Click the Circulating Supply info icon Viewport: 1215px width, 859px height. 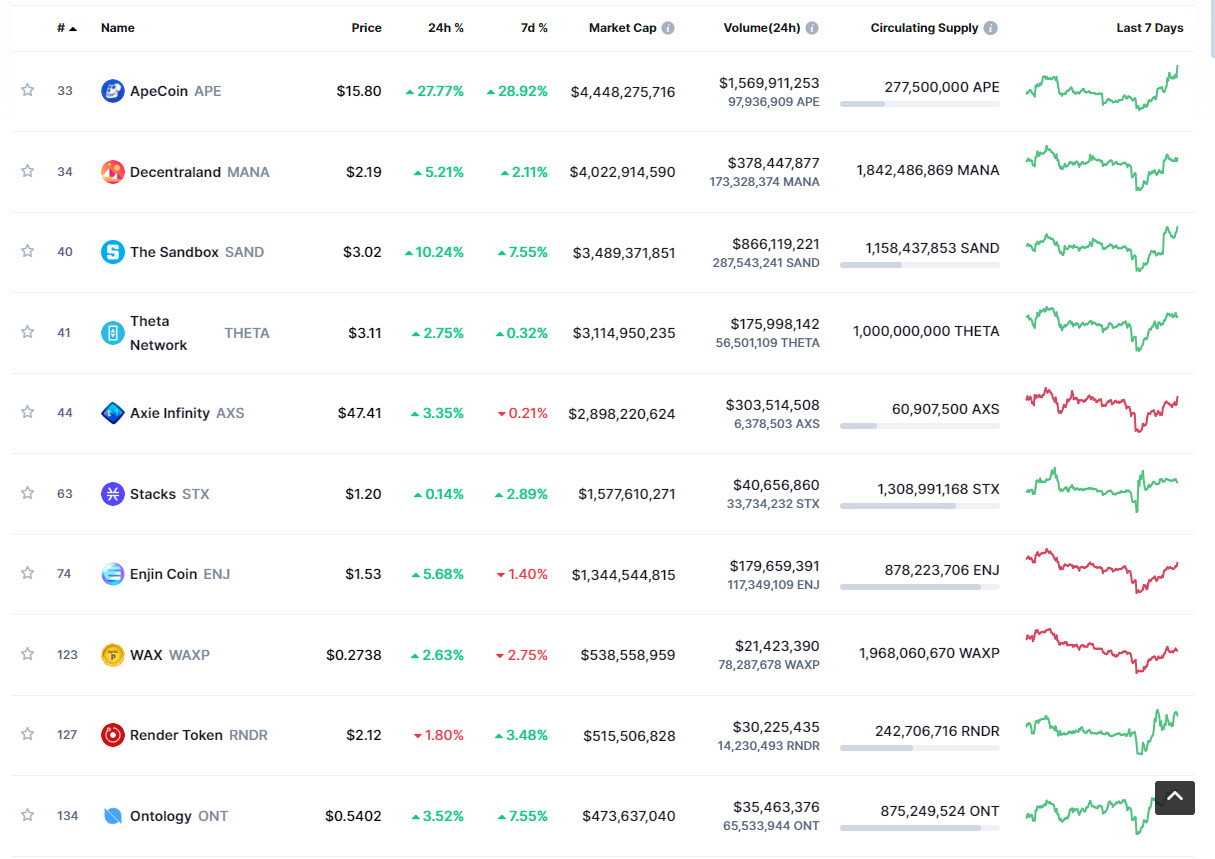(990, 28)
